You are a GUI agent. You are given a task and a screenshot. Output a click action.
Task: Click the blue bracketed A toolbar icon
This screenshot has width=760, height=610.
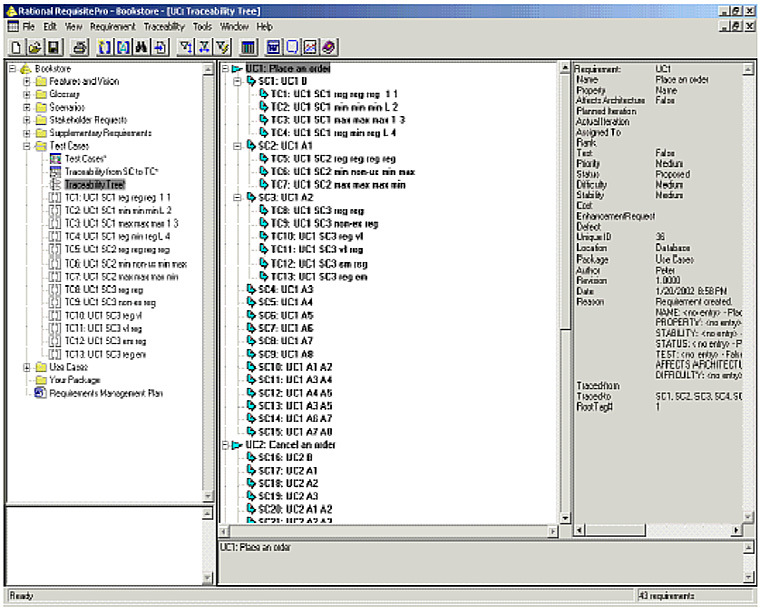[123, 47]
